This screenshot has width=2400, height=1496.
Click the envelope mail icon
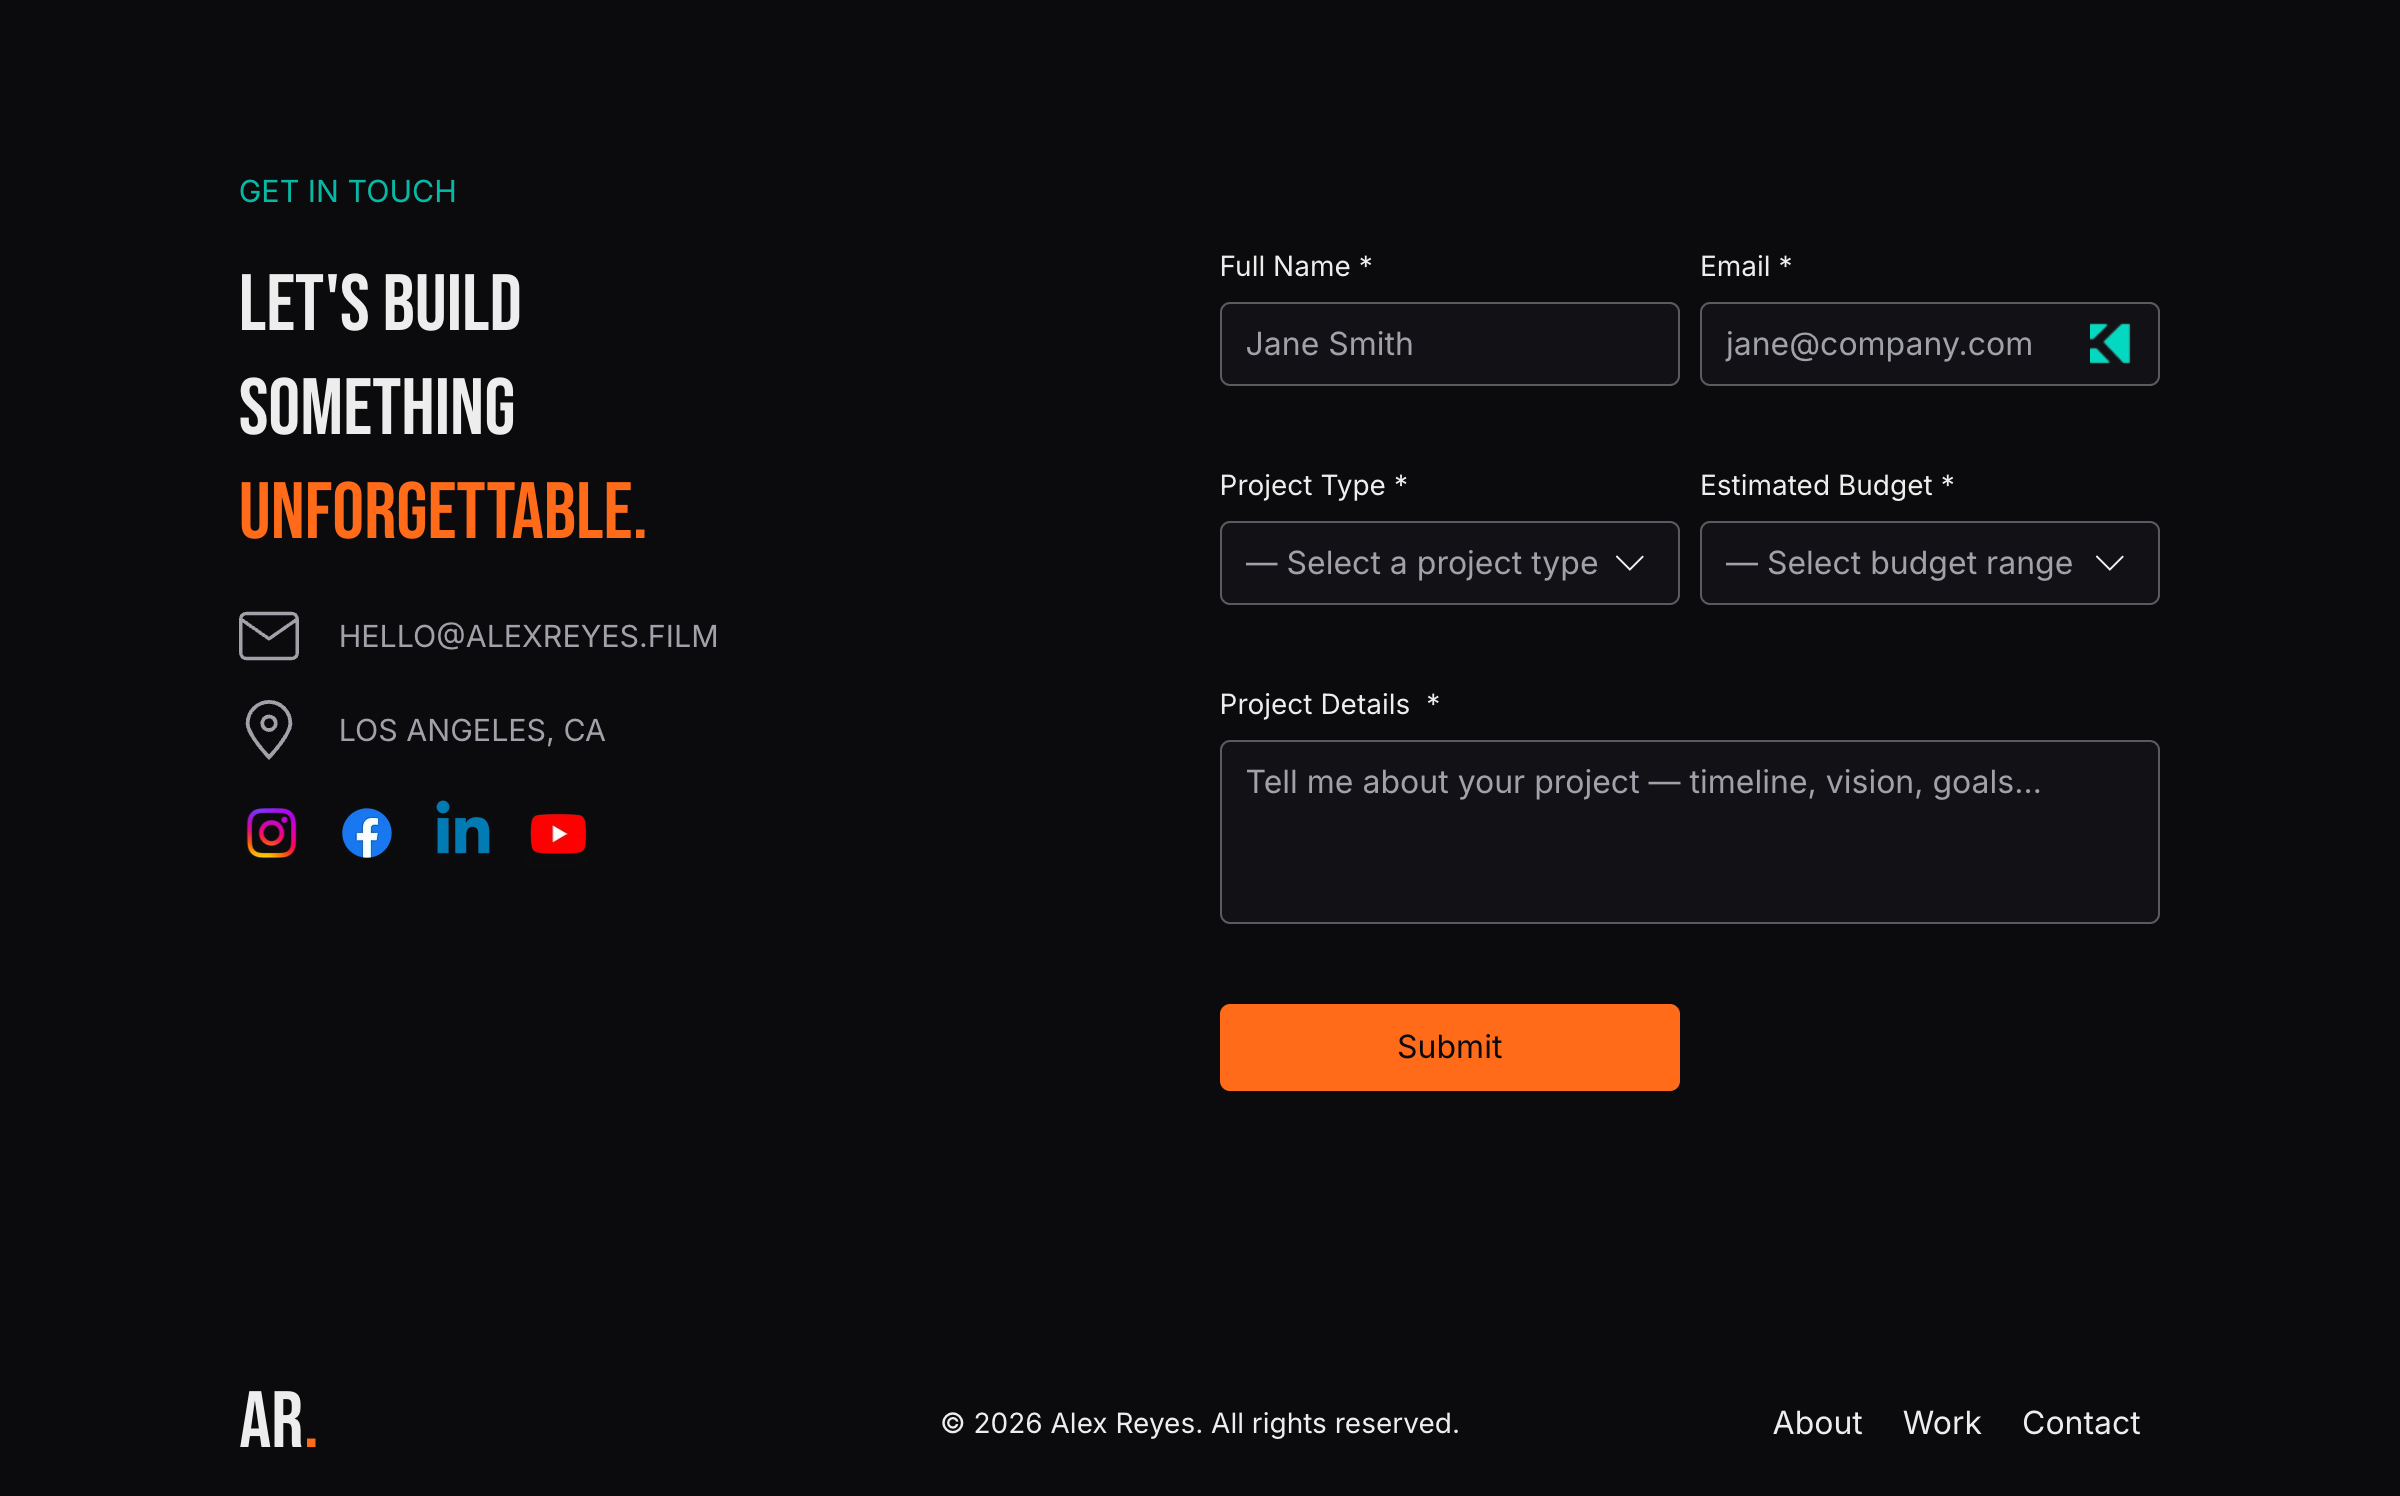(269, 636)
